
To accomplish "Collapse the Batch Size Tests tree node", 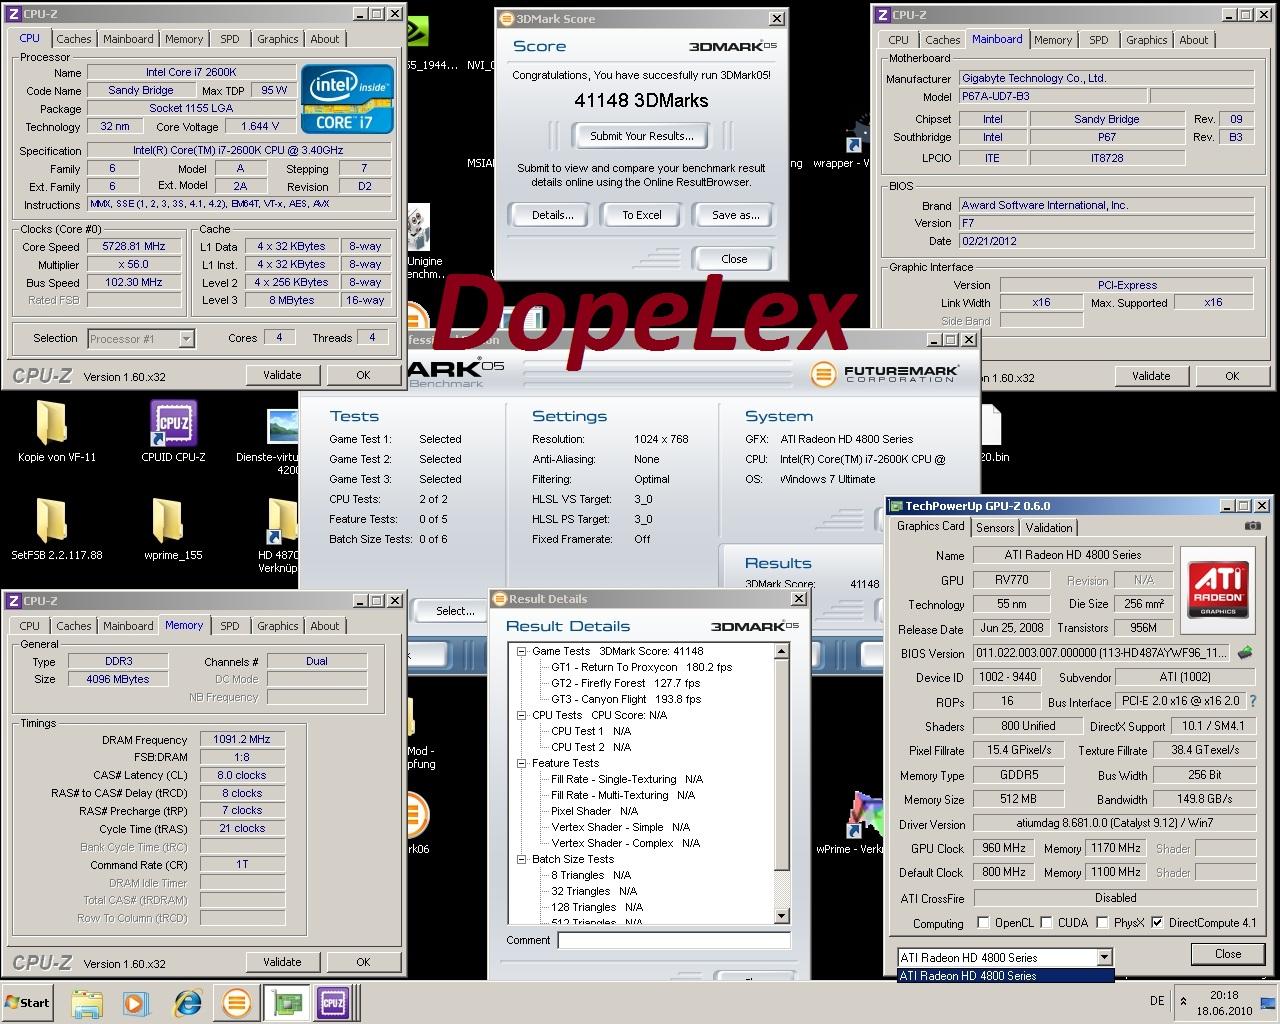I will point(521,859).
